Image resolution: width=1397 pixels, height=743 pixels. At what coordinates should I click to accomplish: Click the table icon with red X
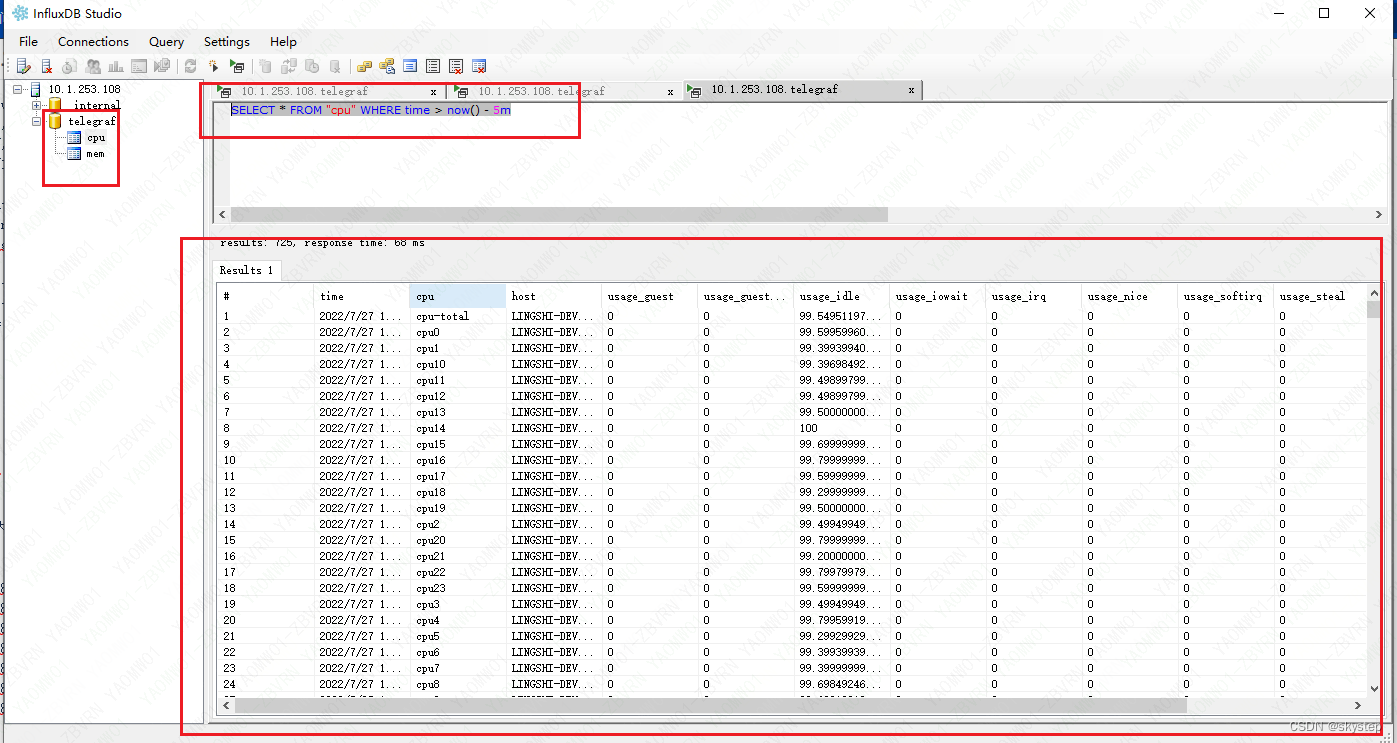pos(479,66)
